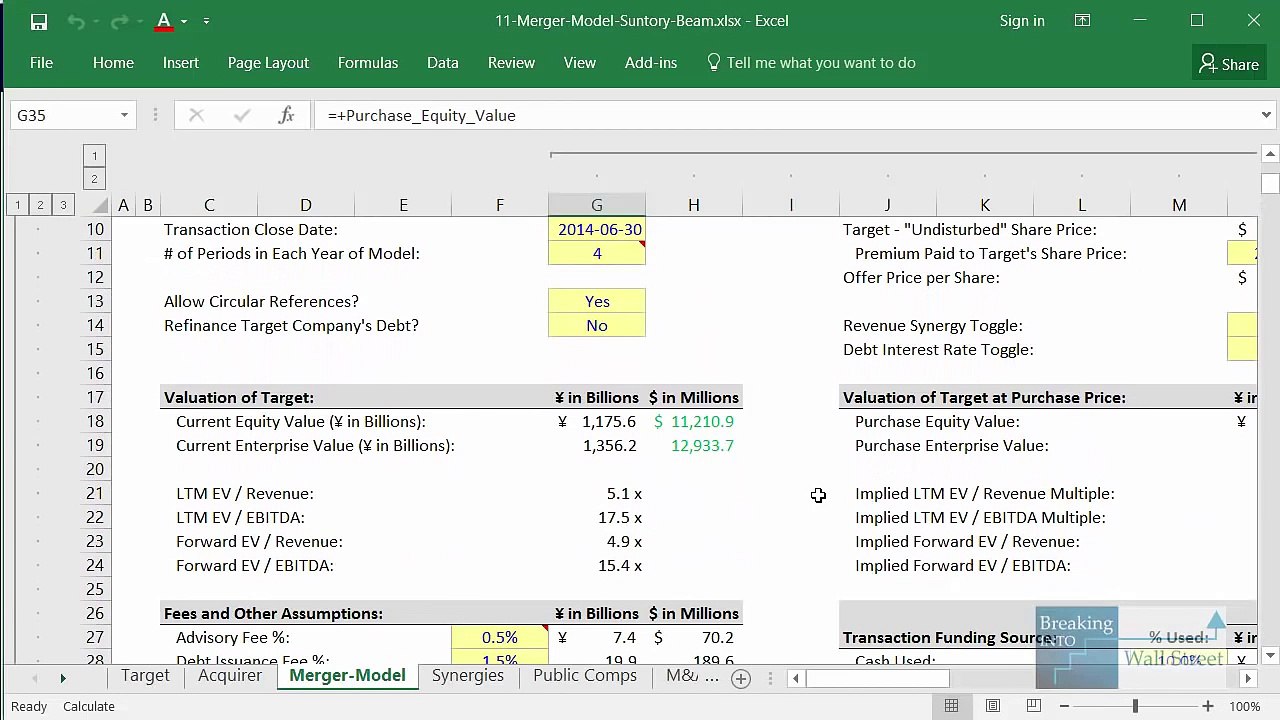Click row outline level 1 button
The image size is (1280, 720).
pos(17,205)
